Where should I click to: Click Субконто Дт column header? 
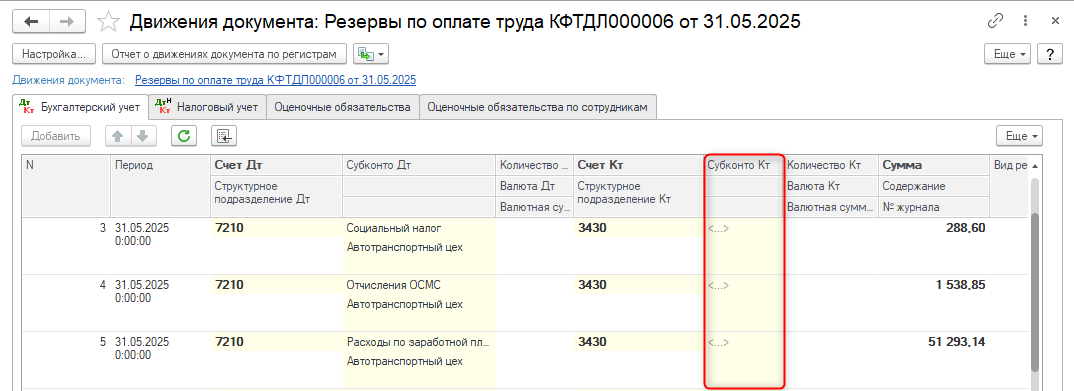pyautogui.click(x=418, y=165)
